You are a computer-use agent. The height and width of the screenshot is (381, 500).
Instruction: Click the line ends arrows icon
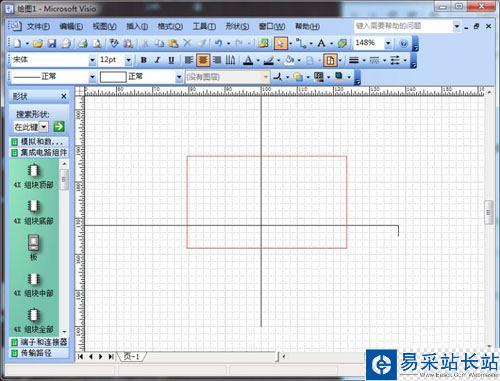tap(395, 60)
